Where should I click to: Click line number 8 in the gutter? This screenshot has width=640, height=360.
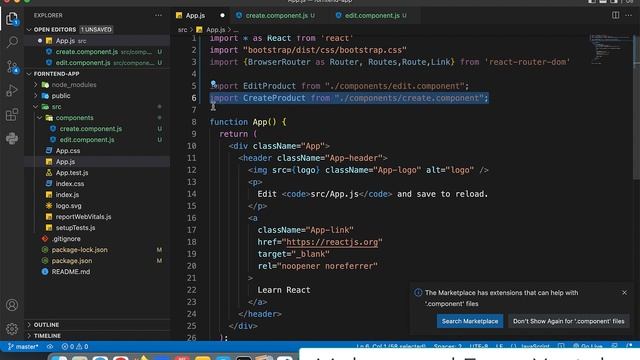click(194, 122)
